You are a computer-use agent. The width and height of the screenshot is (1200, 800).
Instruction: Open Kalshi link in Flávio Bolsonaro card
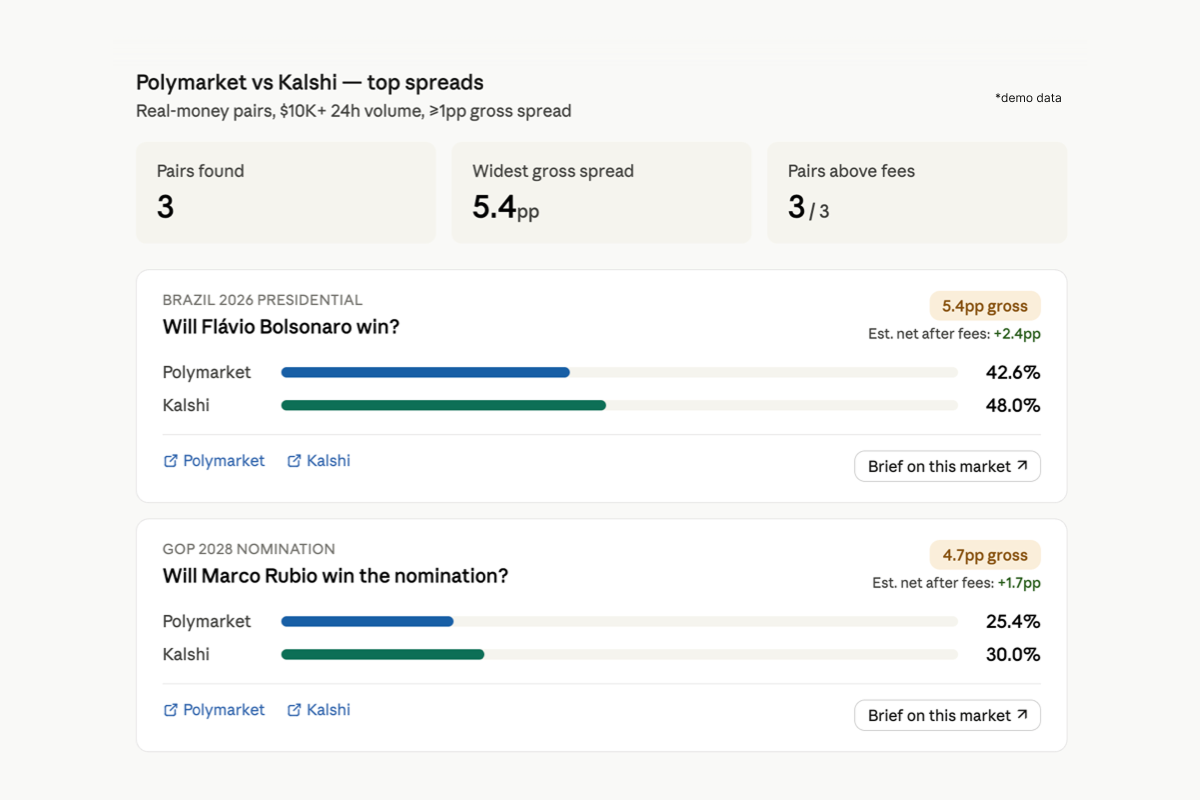[x=319, y=461]
